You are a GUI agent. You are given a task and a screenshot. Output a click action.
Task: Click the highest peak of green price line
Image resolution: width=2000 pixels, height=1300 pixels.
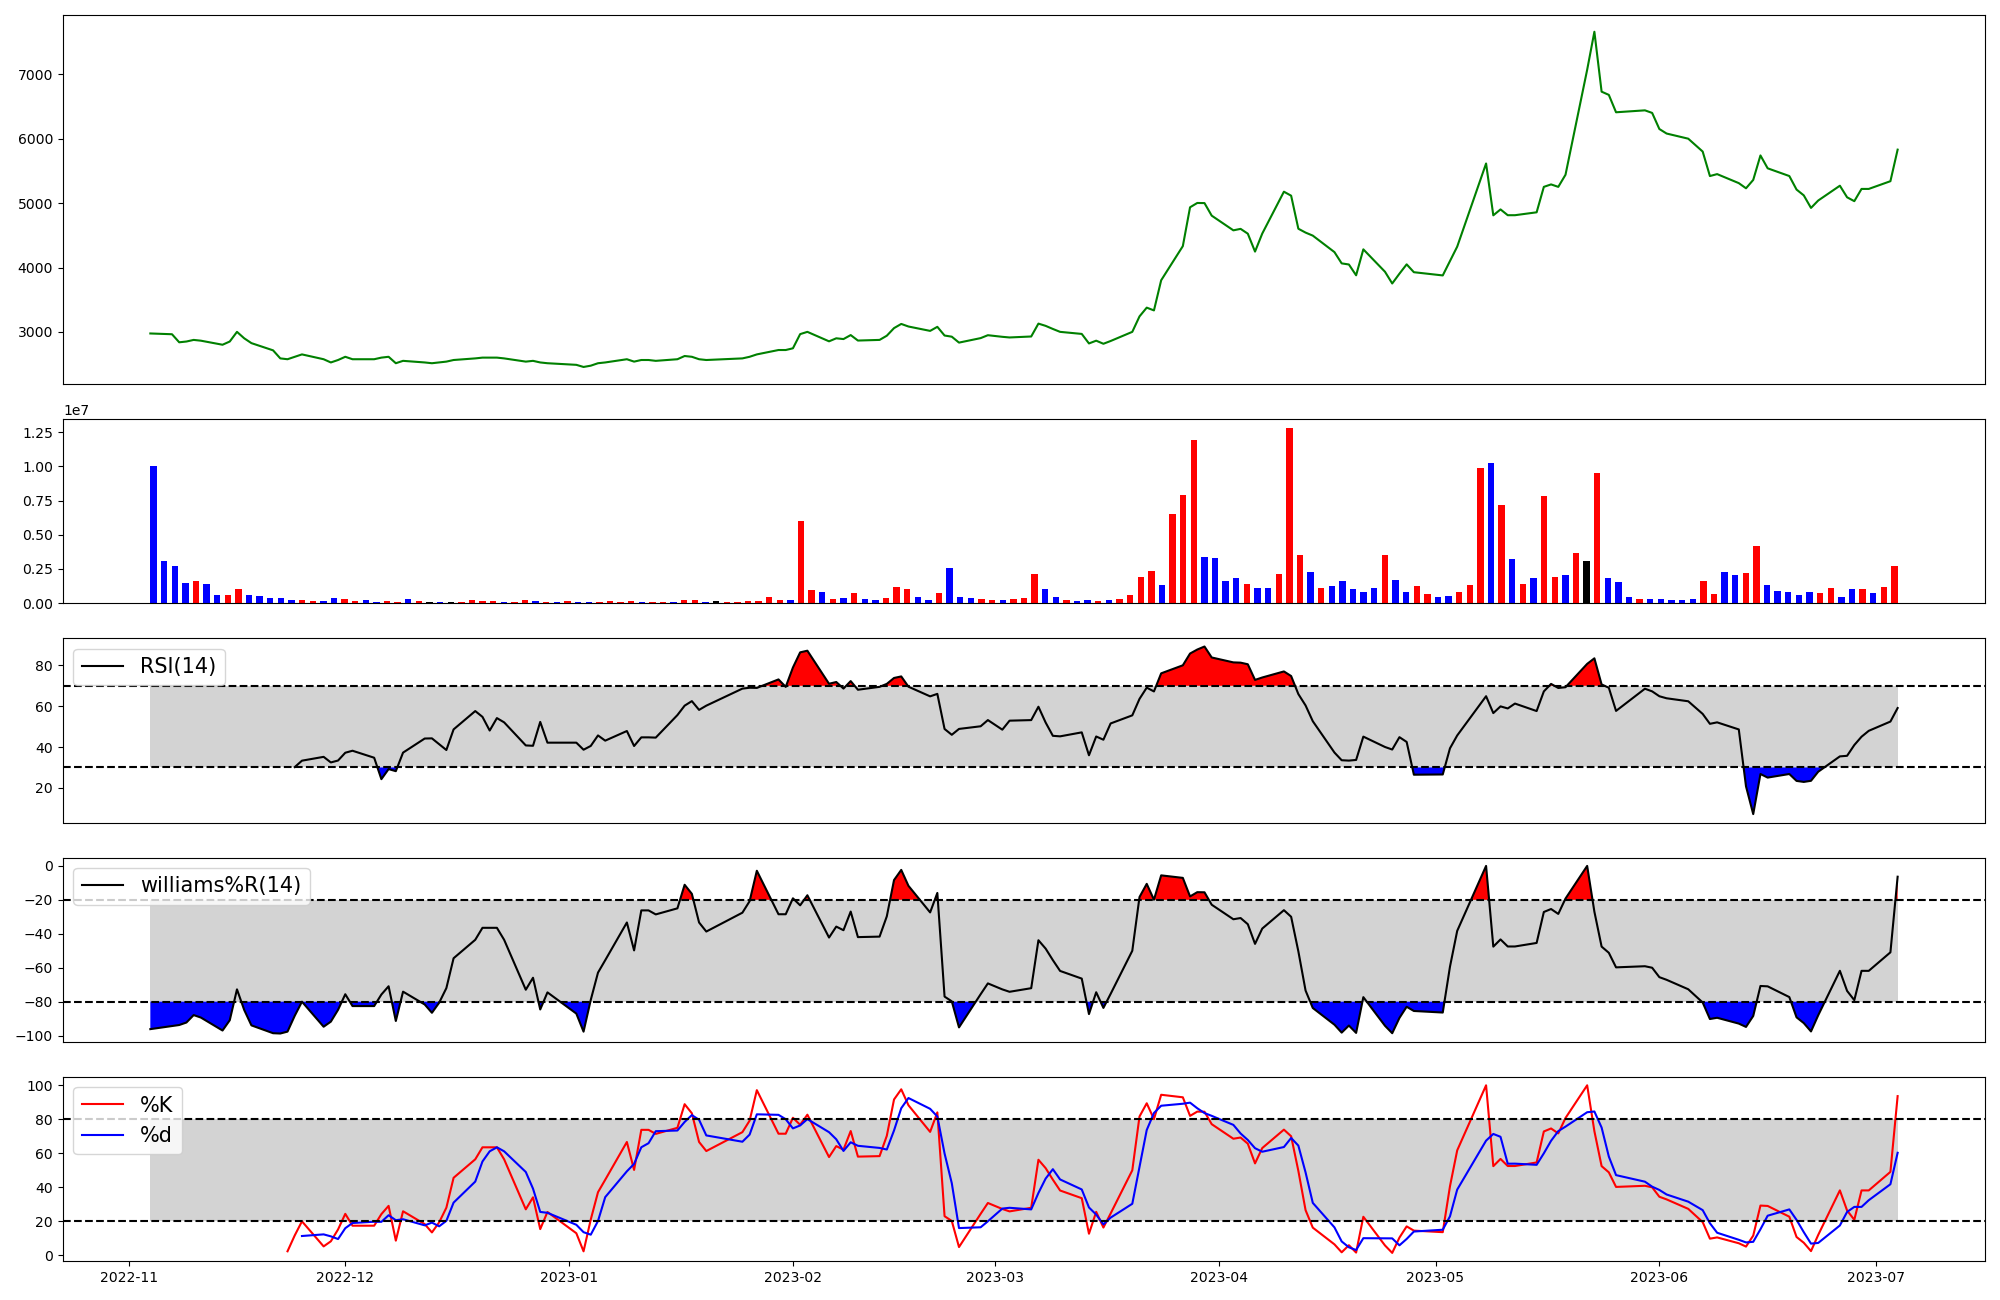(x=1594, y=33)
